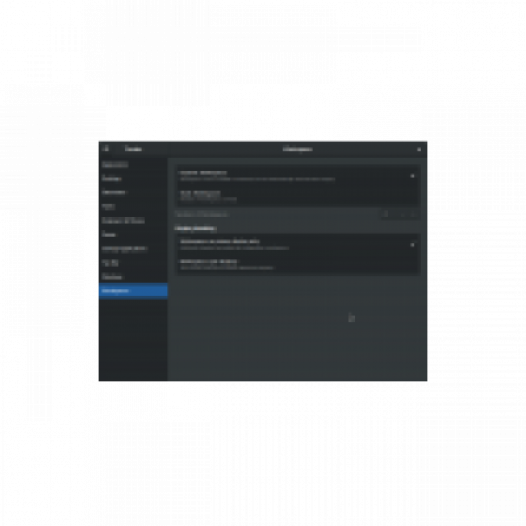The height and width of the screenshot is (526, 526).
Task: Choose the Static Workspaces option
Action: (298, 196)
